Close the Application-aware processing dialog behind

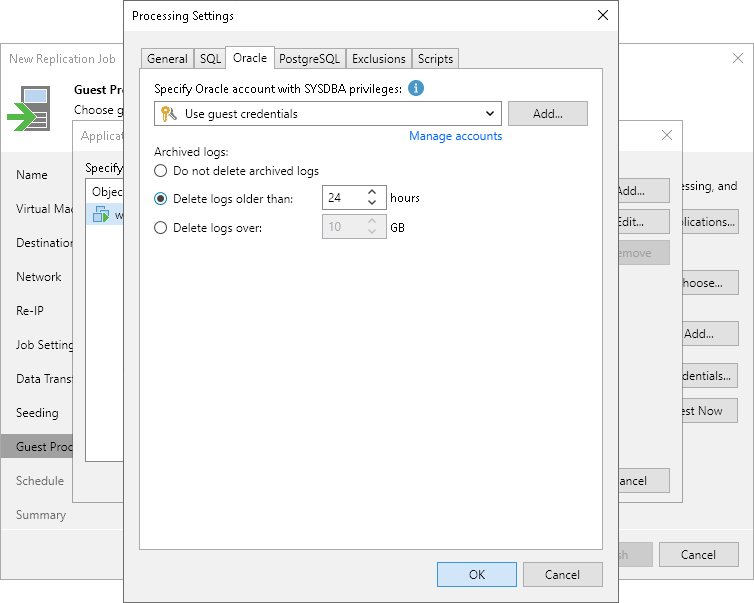tap(666, 135)
